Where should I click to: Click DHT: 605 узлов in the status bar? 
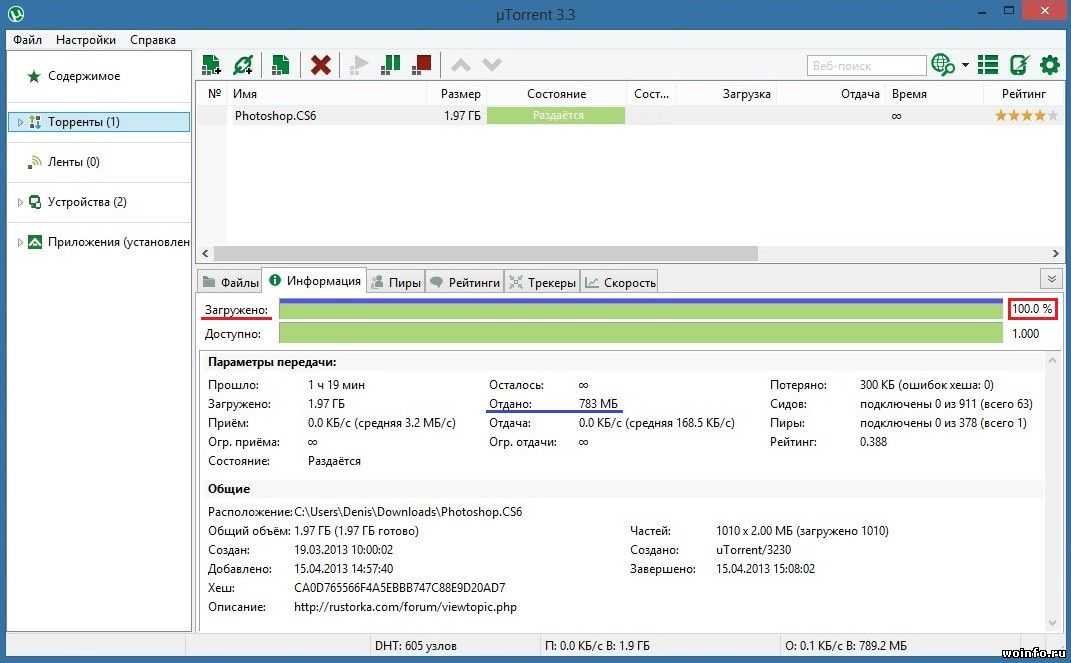415,646
